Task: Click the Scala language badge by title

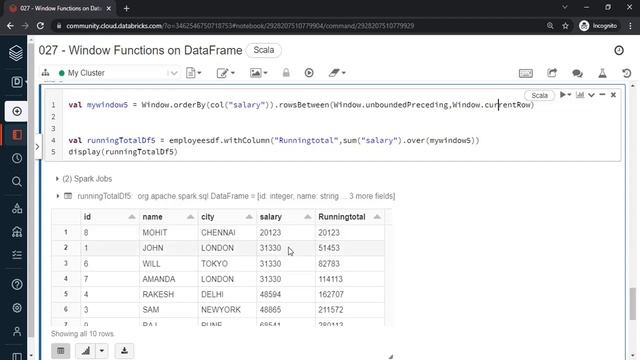Action: tap(264, 50)
